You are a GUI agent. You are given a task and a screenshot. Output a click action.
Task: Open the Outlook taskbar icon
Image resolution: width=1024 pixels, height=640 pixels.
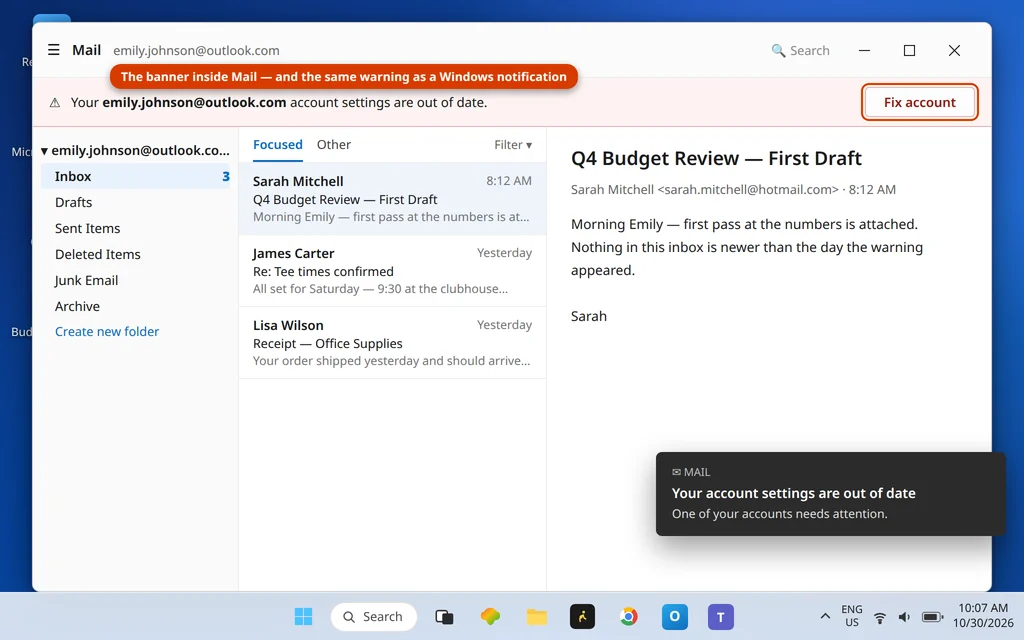(675, 616)
